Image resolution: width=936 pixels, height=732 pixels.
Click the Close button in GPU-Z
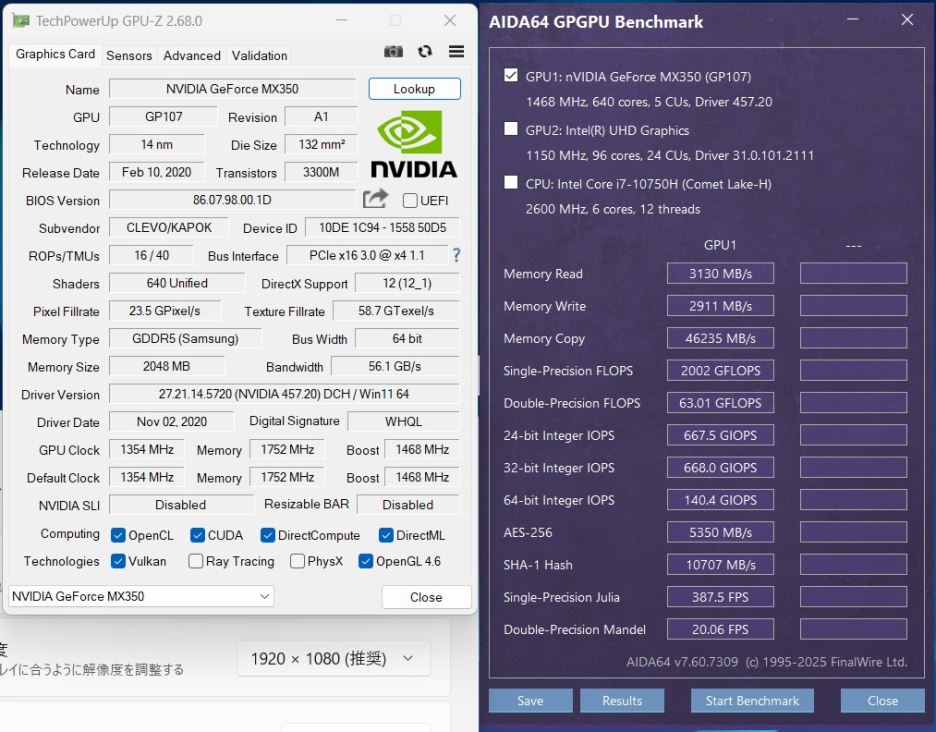[x=426, y=597]
